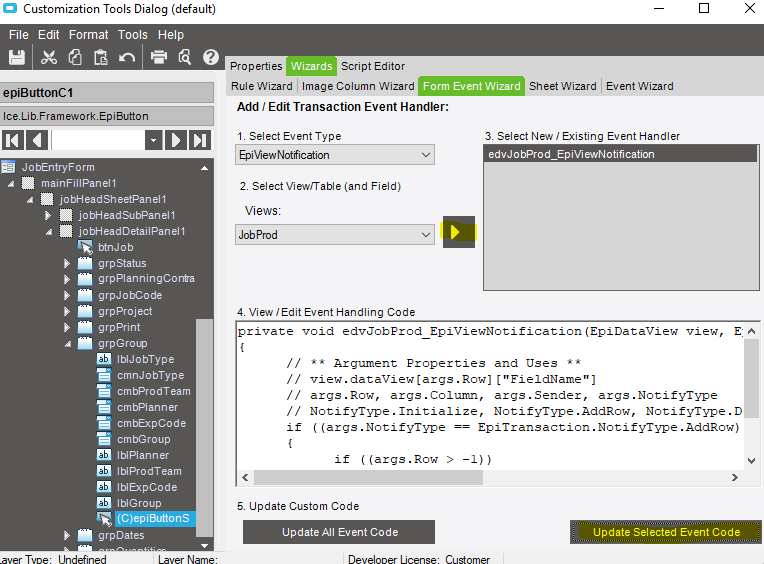Open Print Preview magnifier icon

[184, 57]
